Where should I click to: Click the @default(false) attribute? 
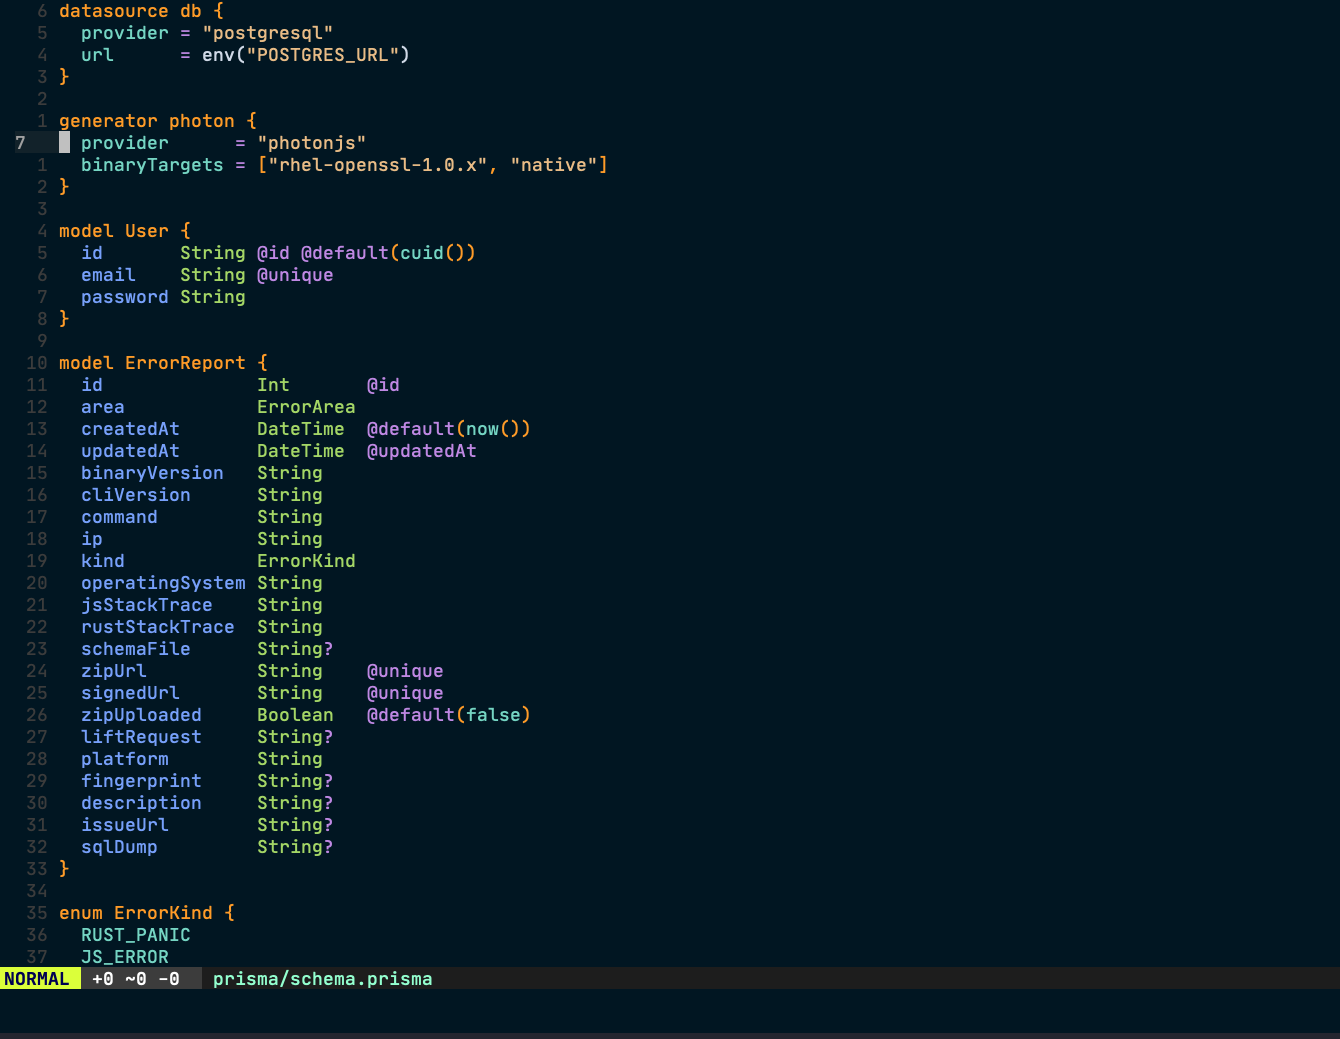click(x=449, y=715)
